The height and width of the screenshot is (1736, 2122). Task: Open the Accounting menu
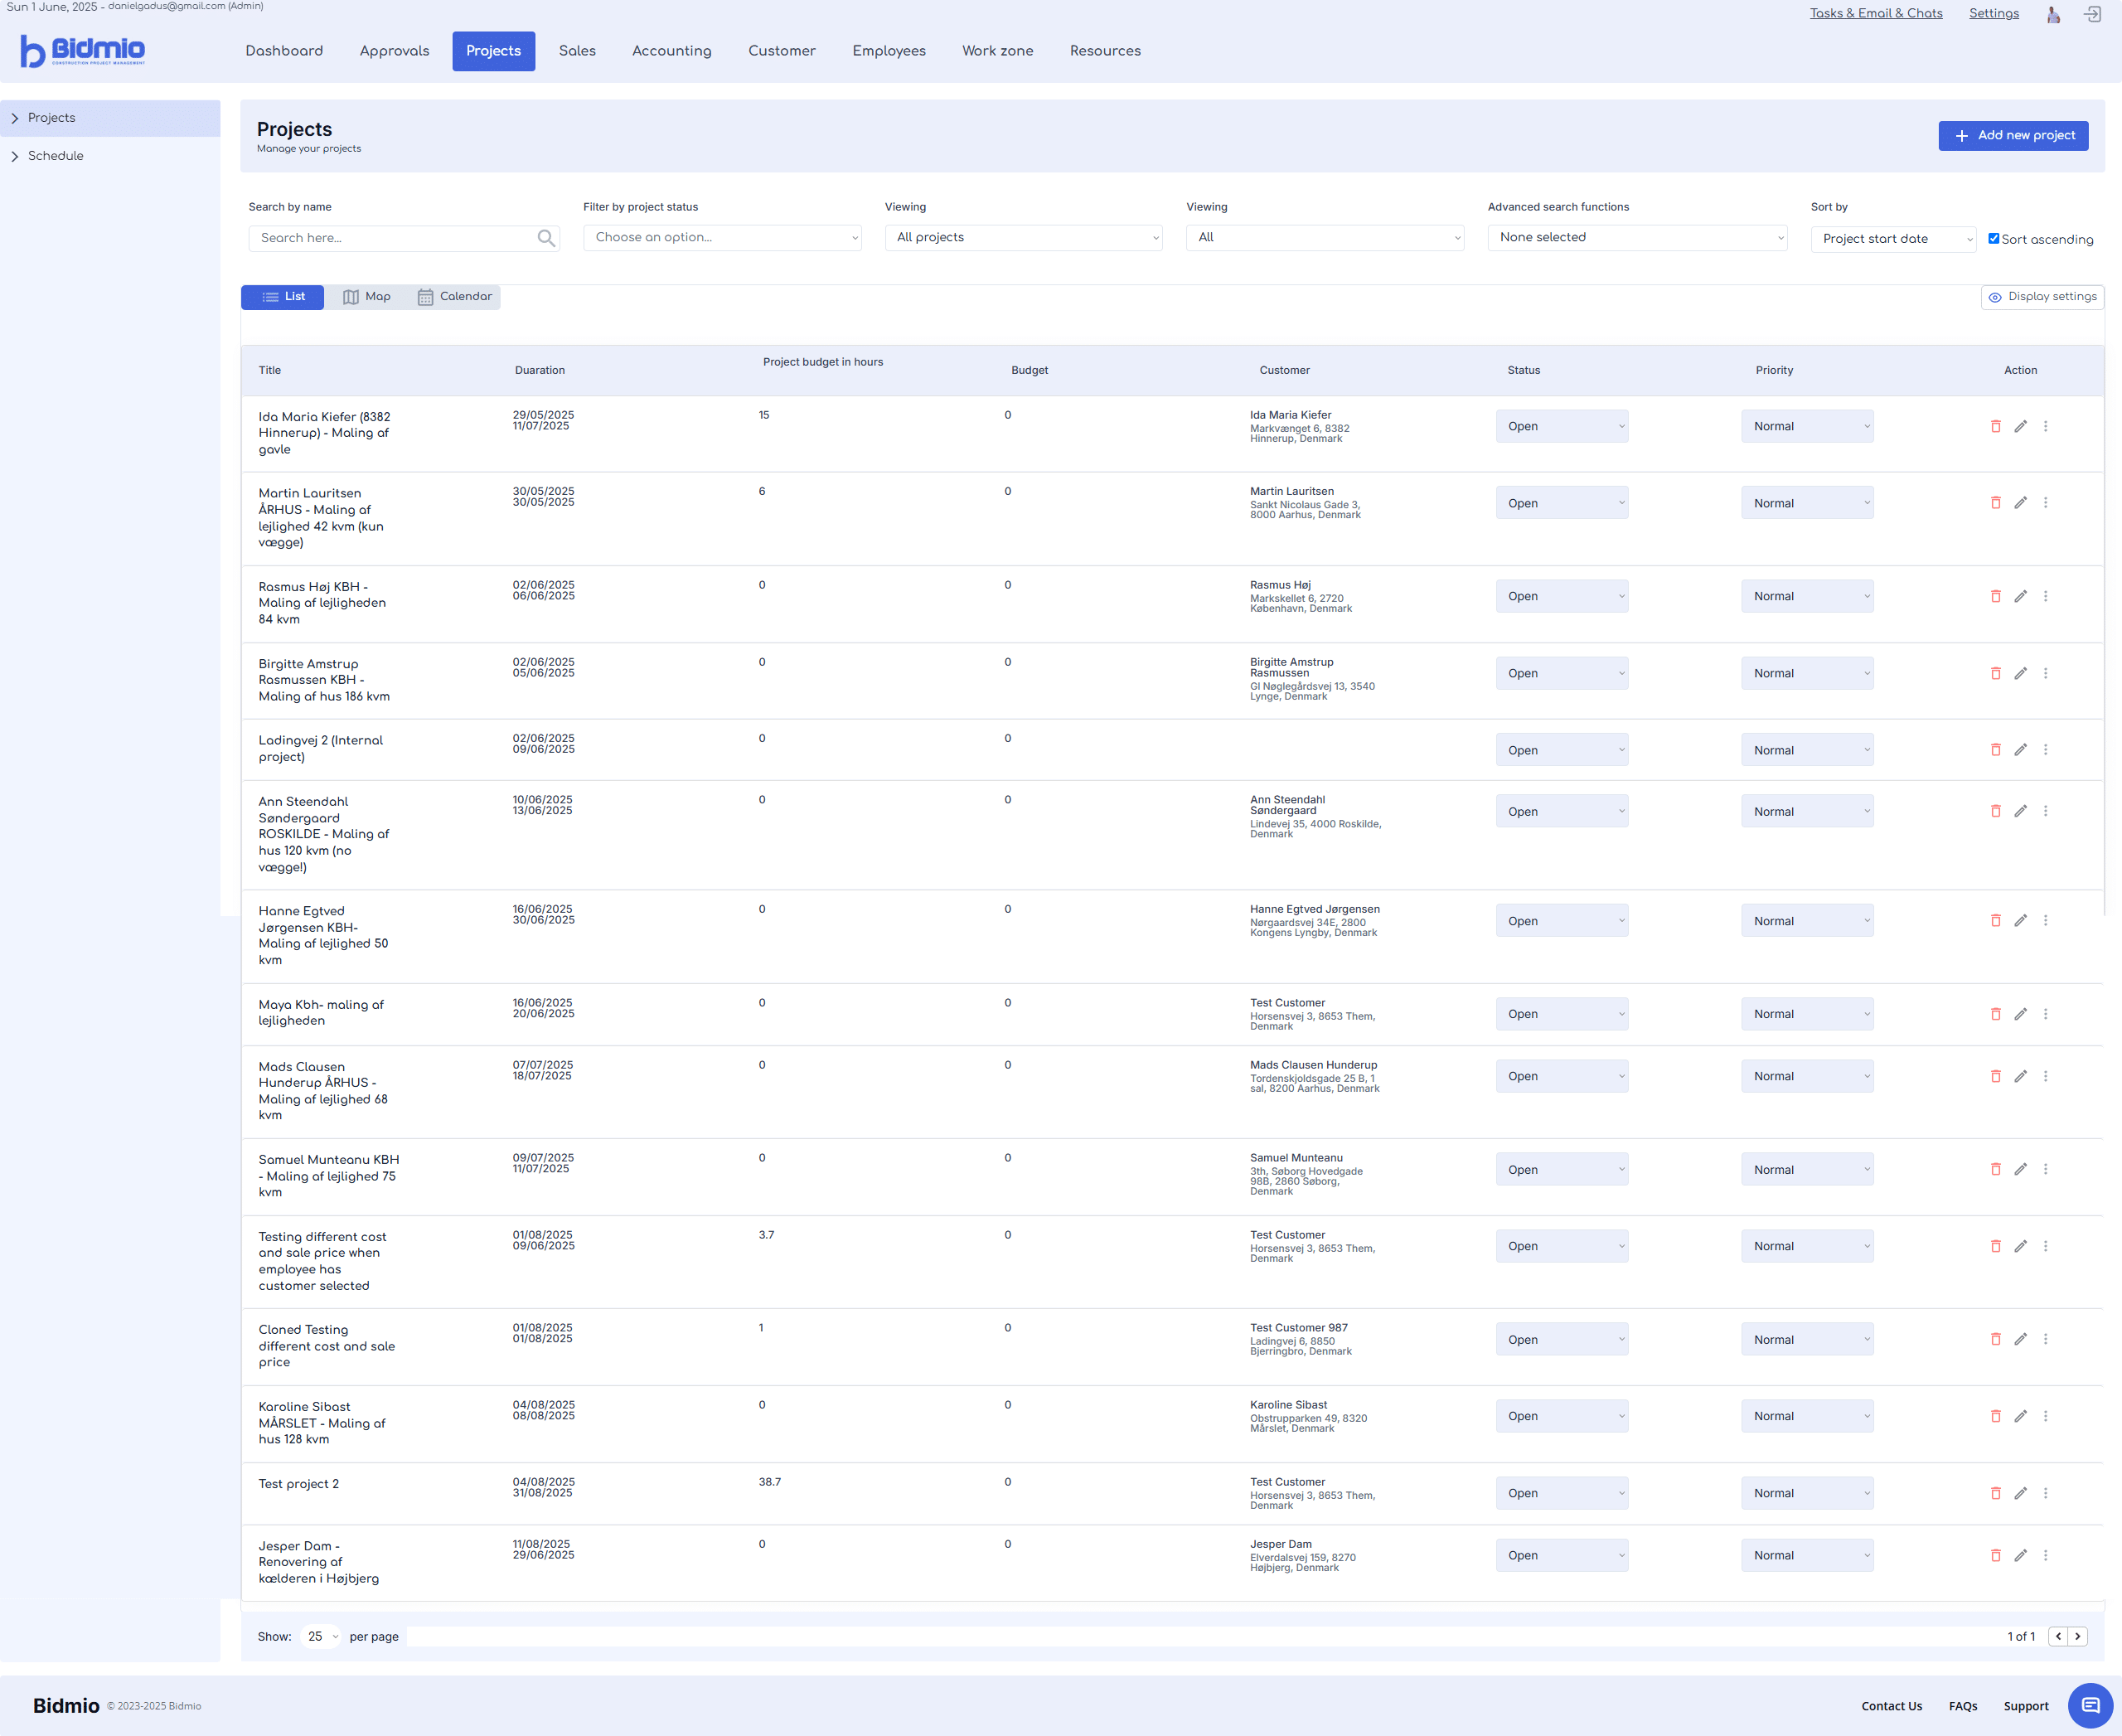(671, 51)
